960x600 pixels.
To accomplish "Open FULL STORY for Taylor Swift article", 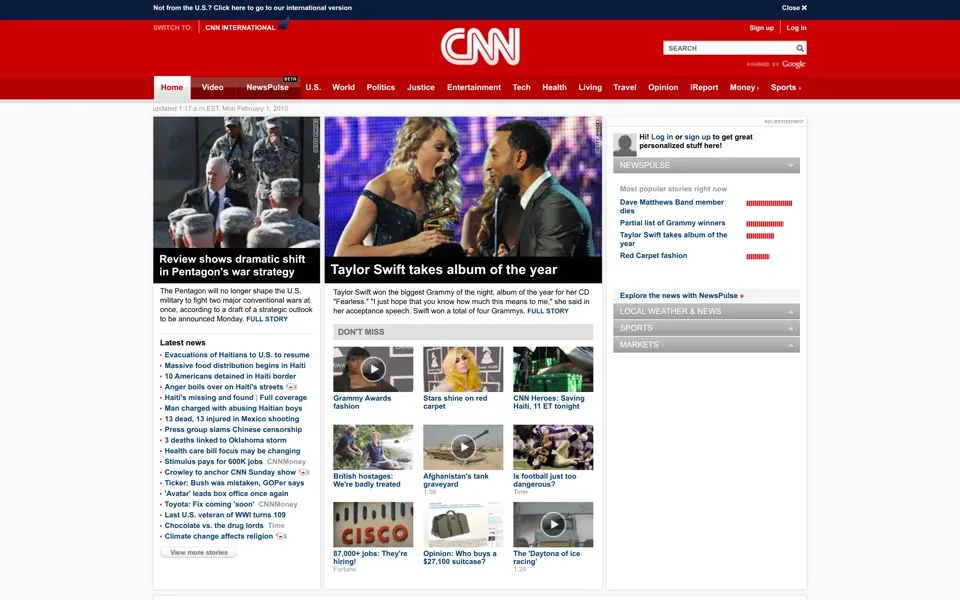I will (x=548, y=311).
